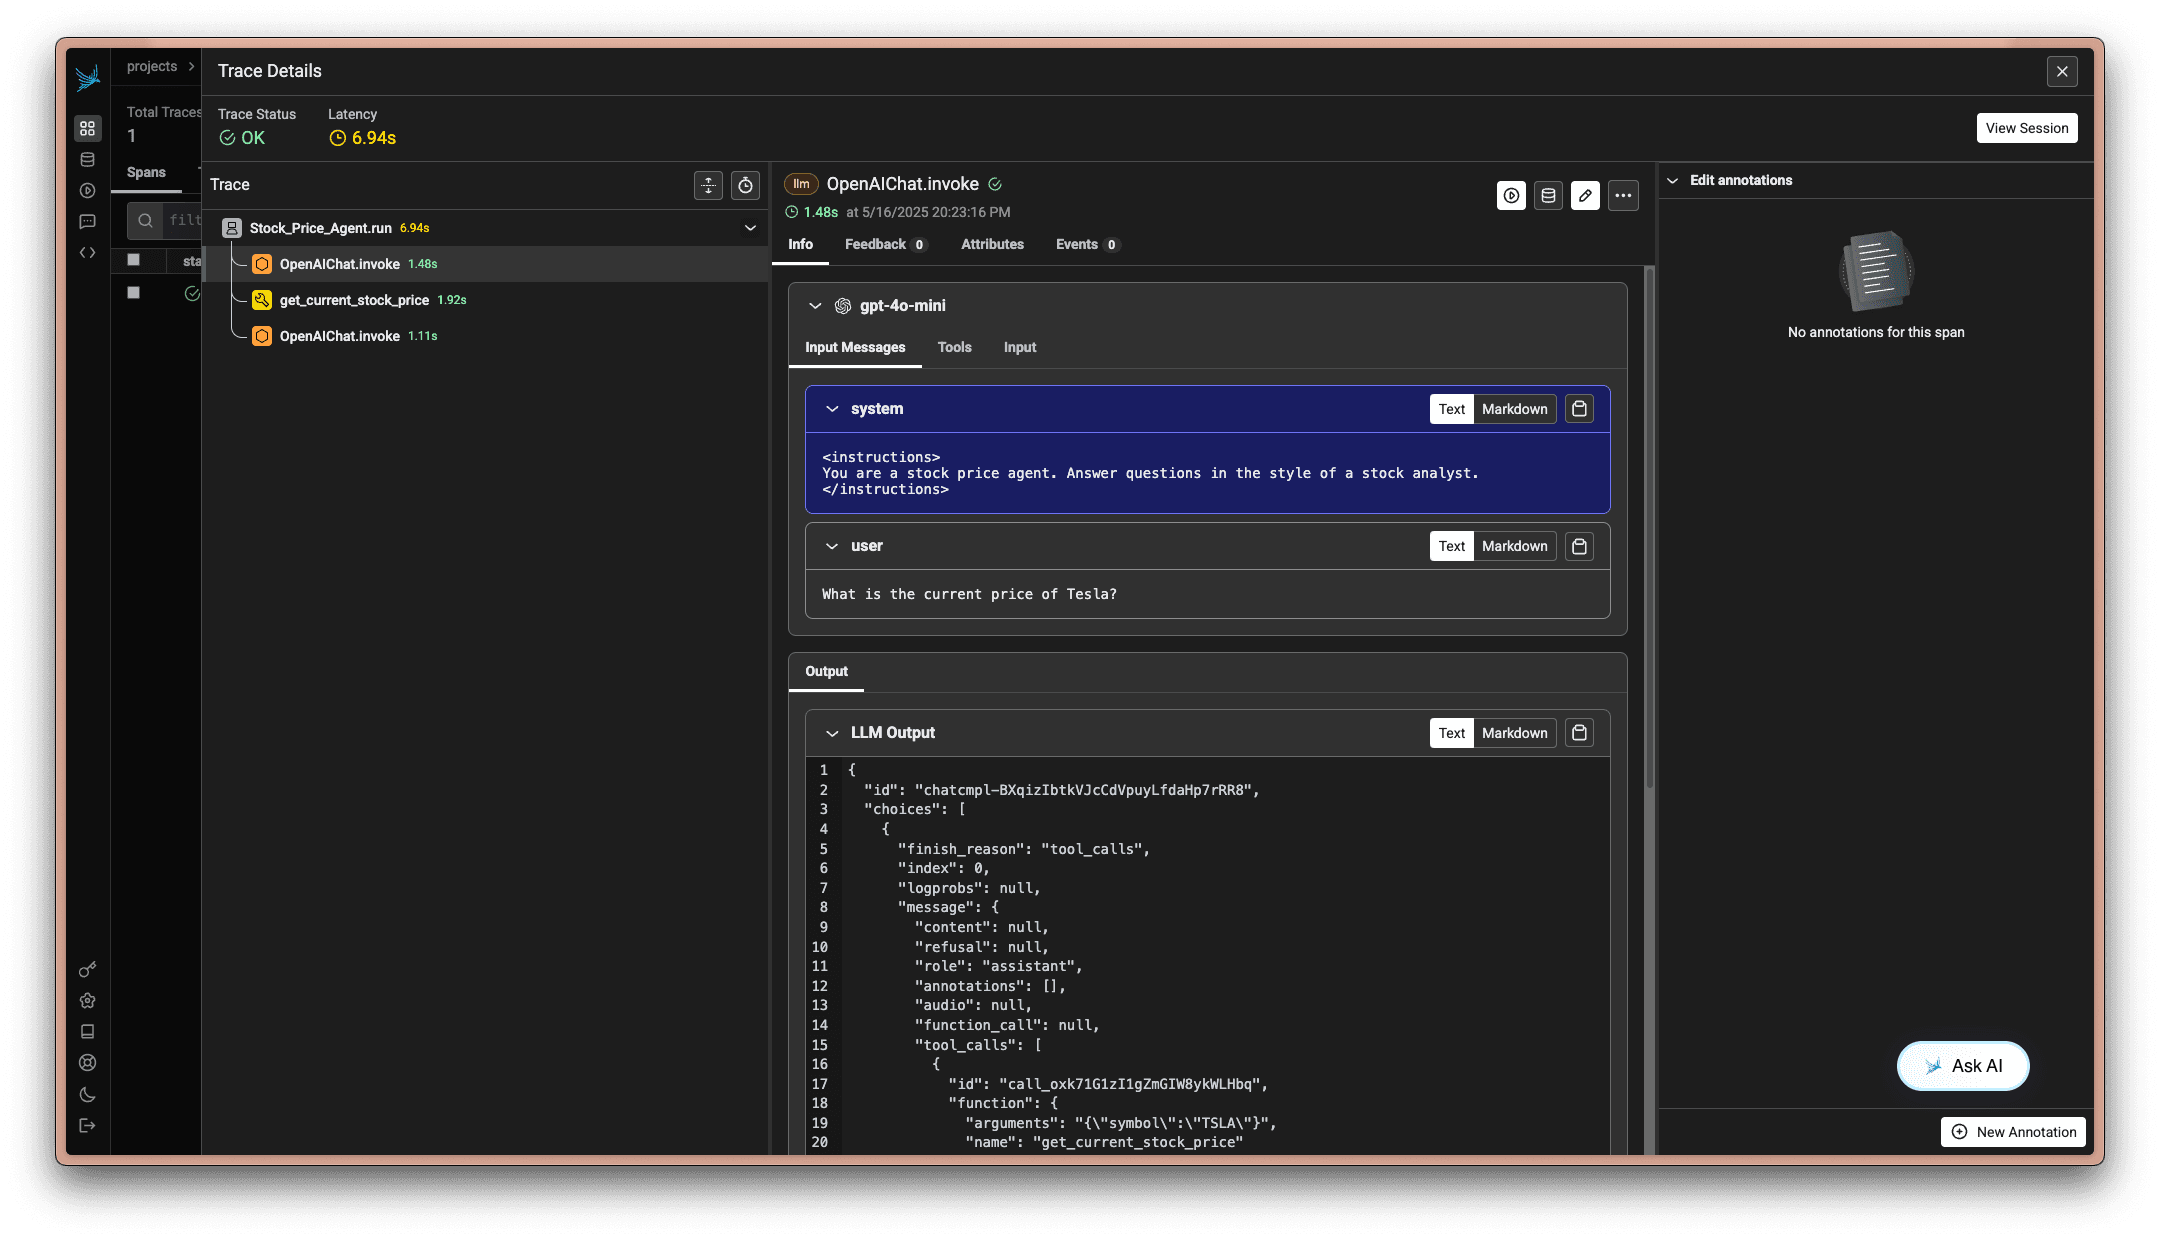2160x1239 pixels.
Task: Click the span filter search field
Action: [165, 220]
